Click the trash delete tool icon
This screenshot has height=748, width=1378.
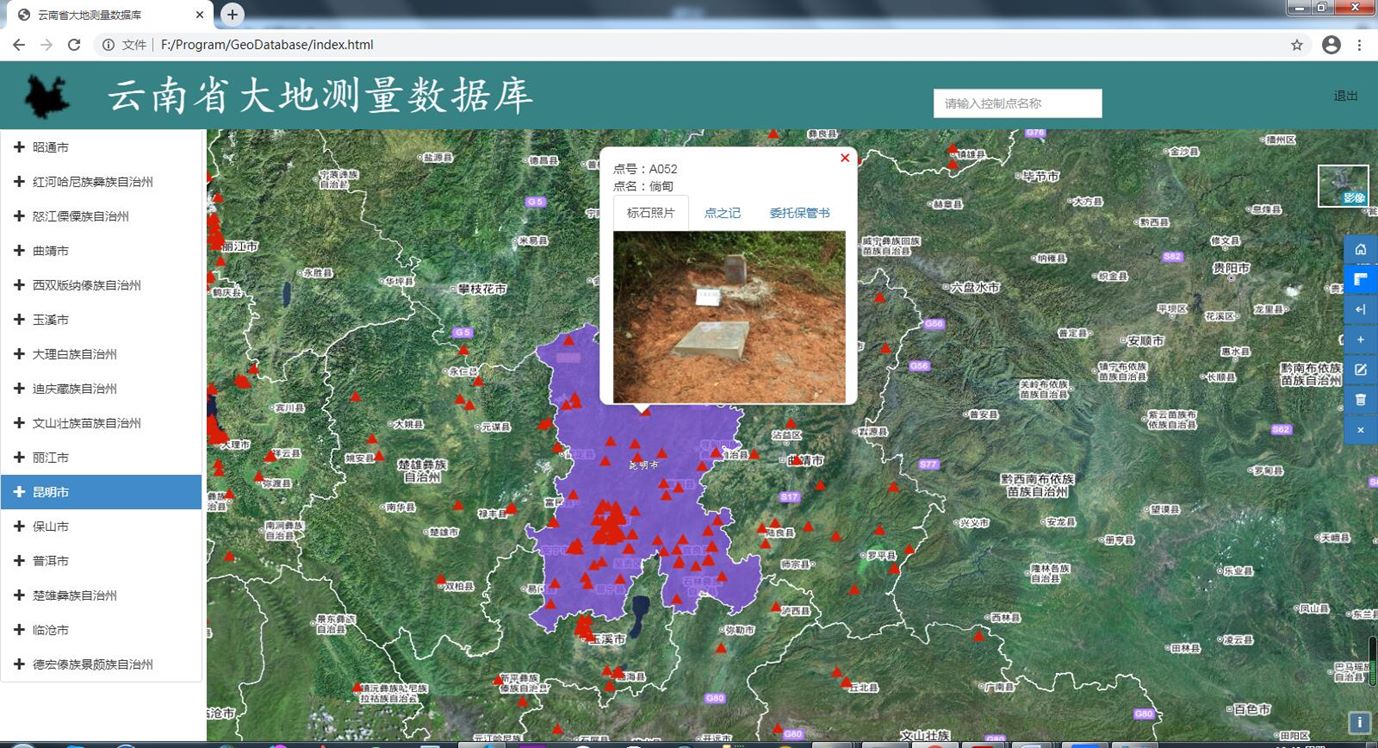point(1360,400)
